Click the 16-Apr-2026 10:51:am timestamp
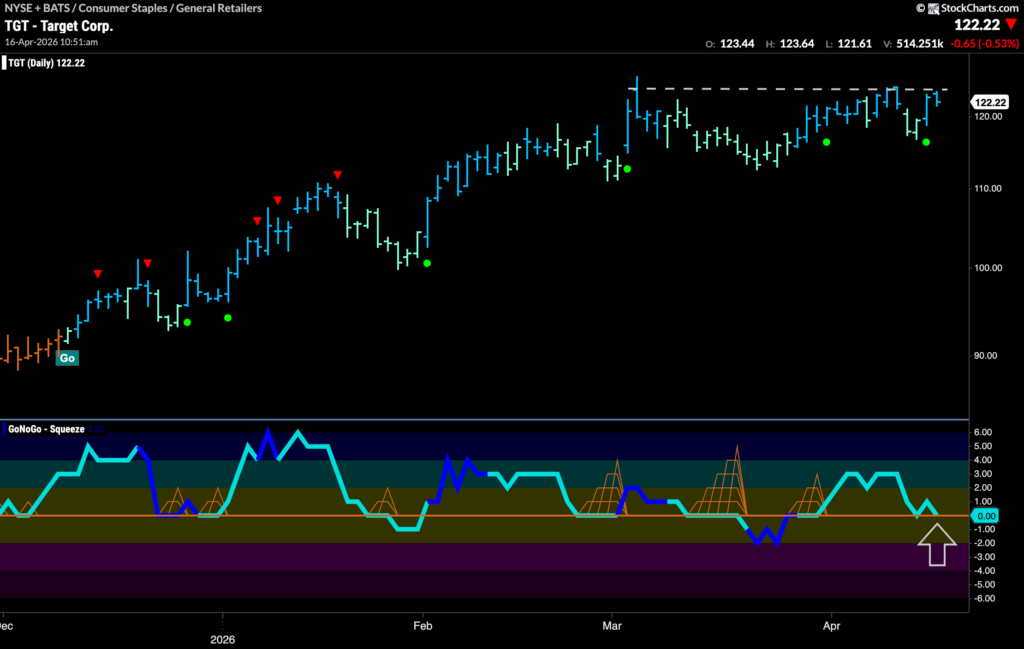Screen dimensions: 1024x649 click(52, 42)
